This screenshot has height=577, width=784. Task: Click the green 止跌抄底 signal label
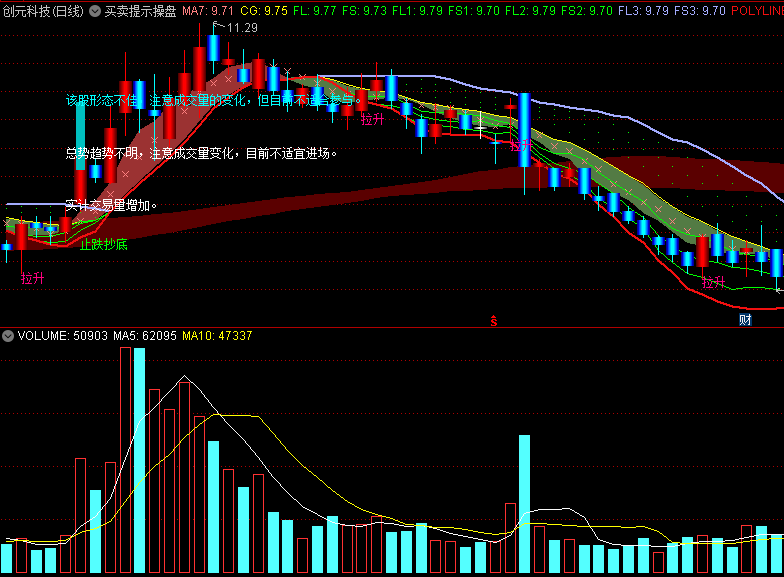tap(104, 244)
